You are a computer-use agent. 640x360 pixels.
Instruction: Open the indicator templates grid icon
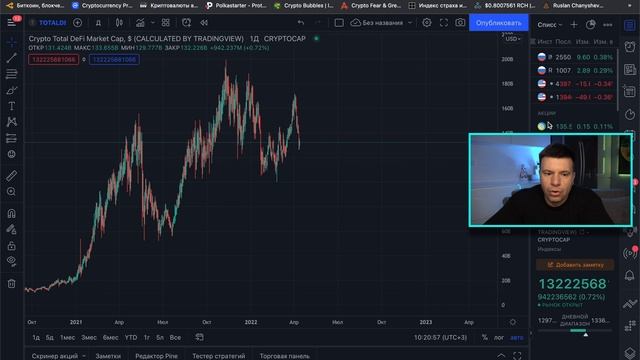pyautogui.click(x=165, y=23)
